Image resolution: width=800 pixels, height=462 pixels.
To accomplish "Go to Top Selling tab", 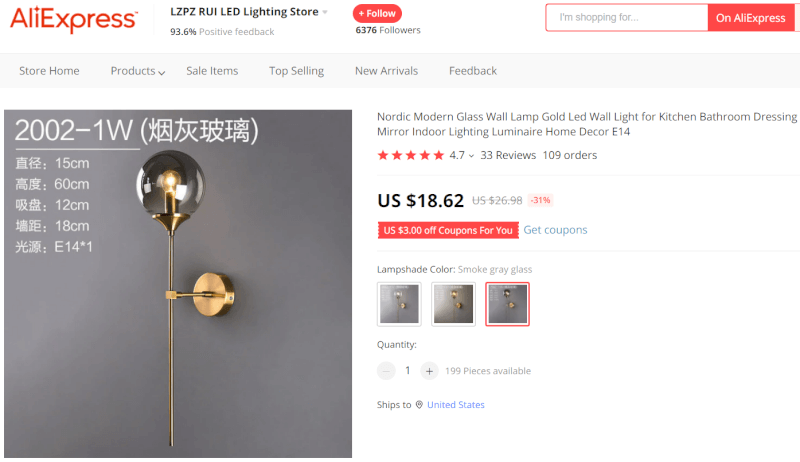I will [296, 71].
